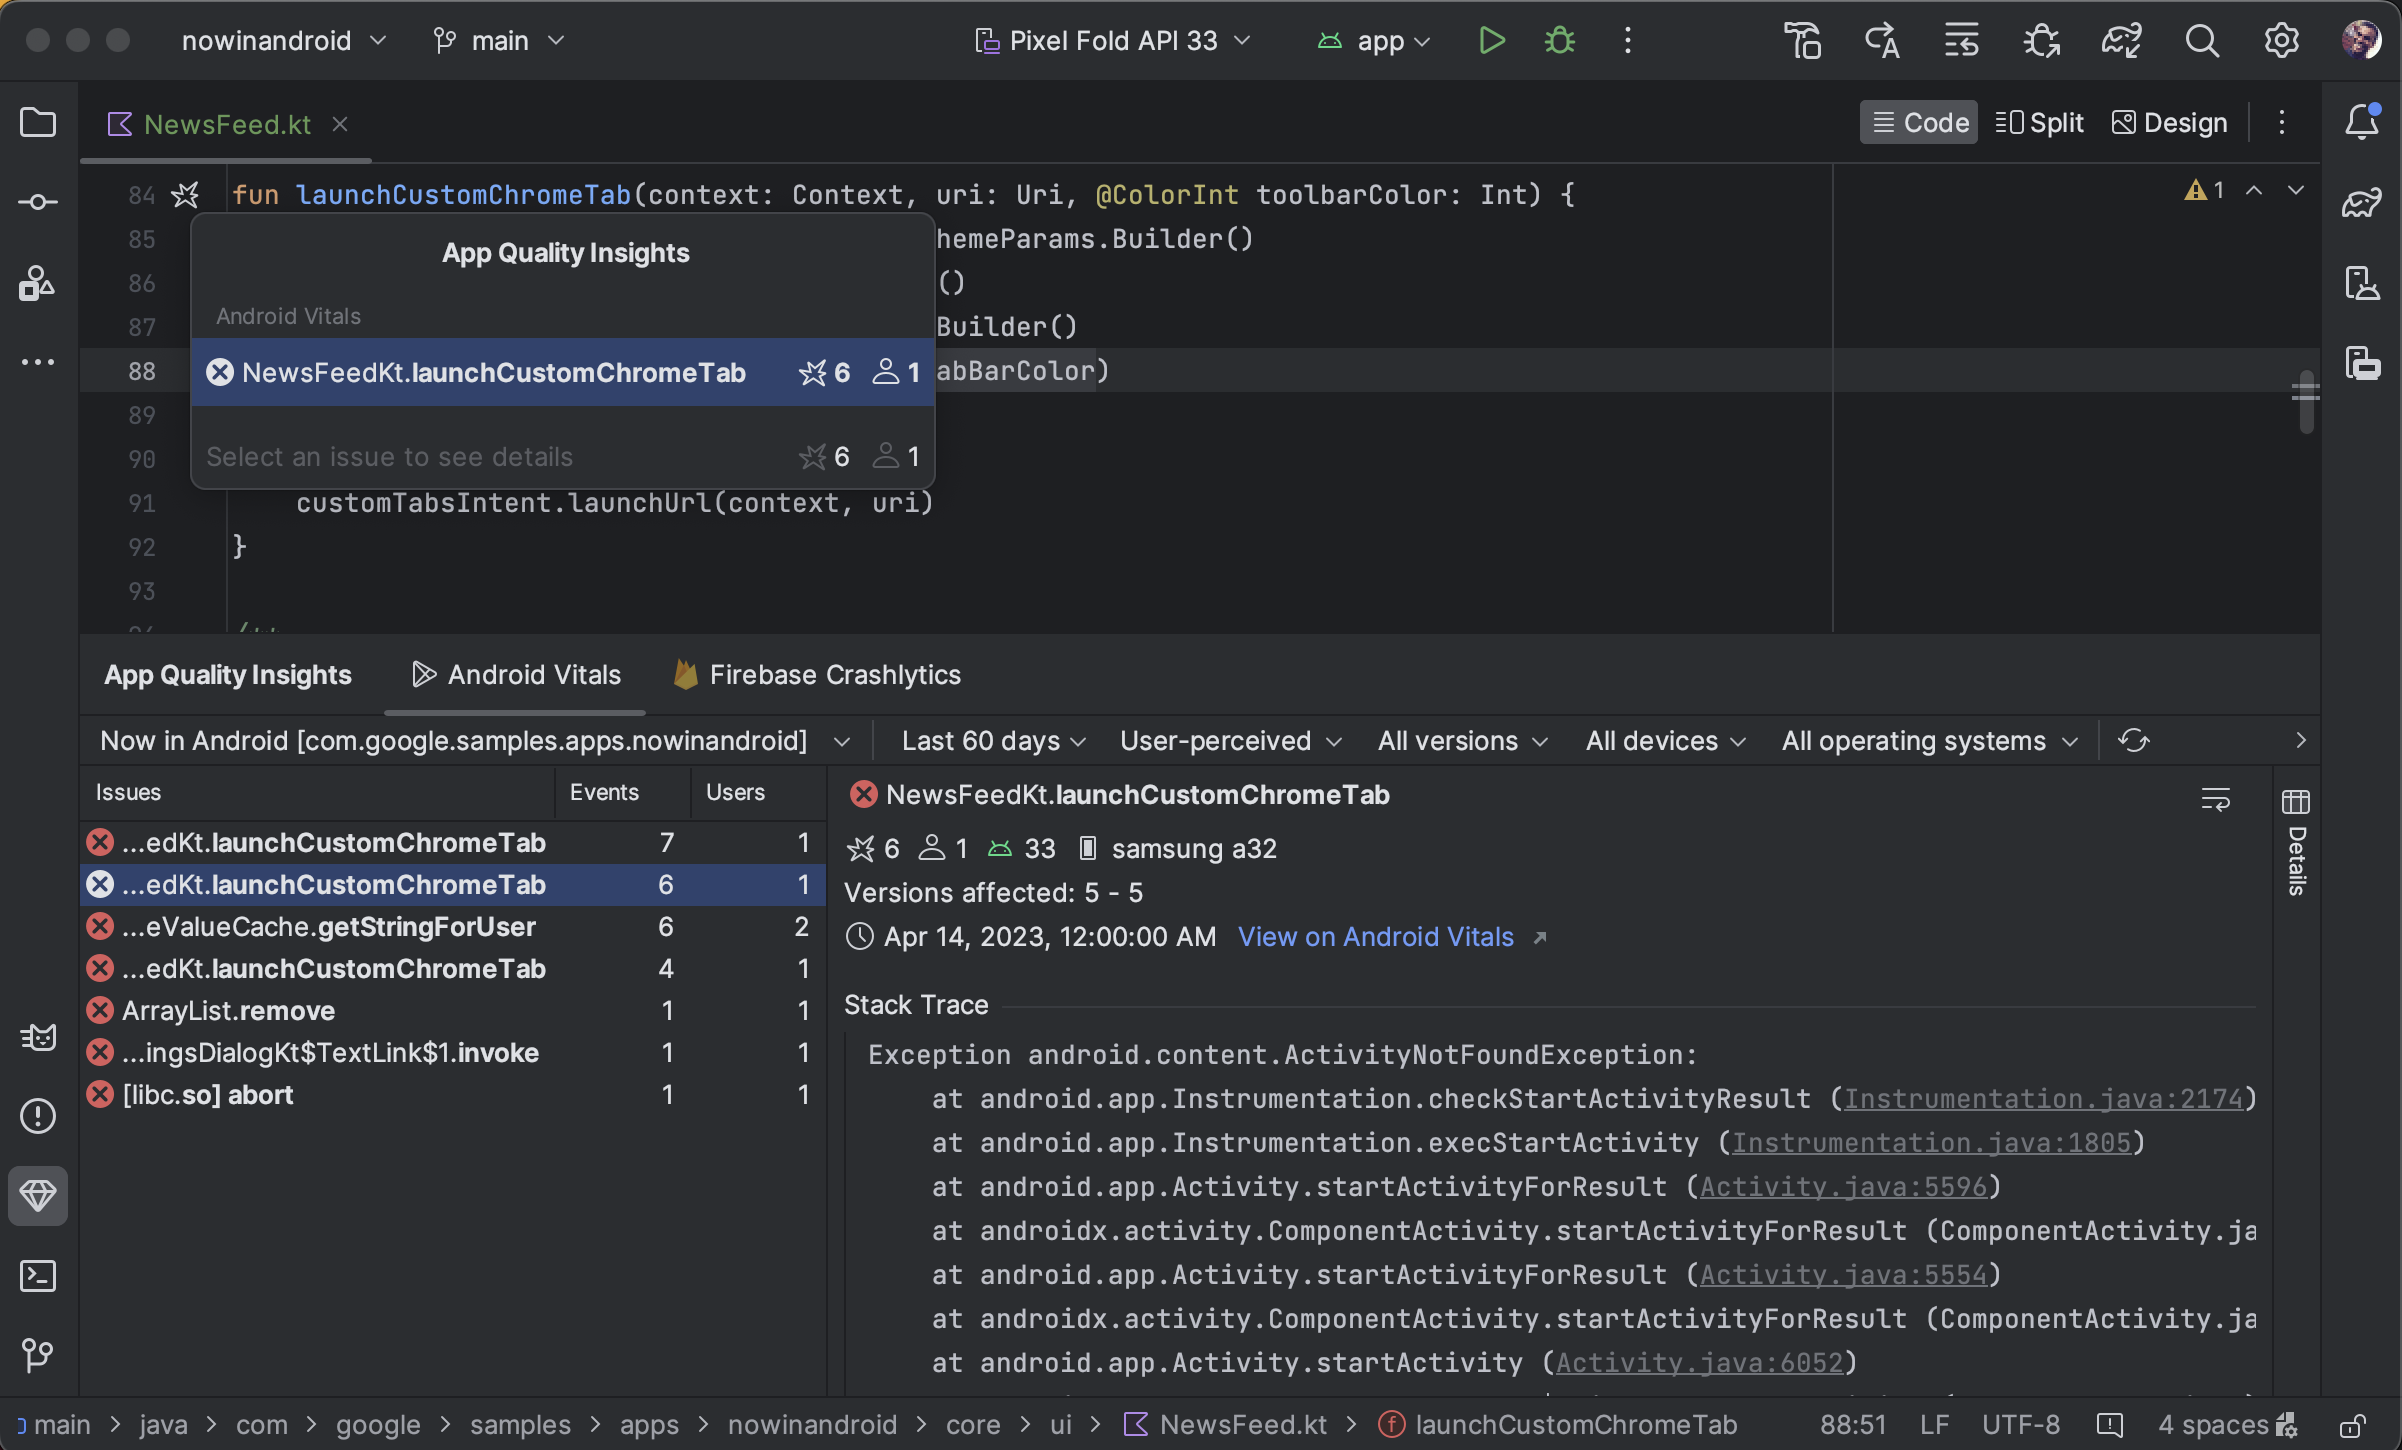Click the App Quality Insights panel icon

(x=38, y=1196)
